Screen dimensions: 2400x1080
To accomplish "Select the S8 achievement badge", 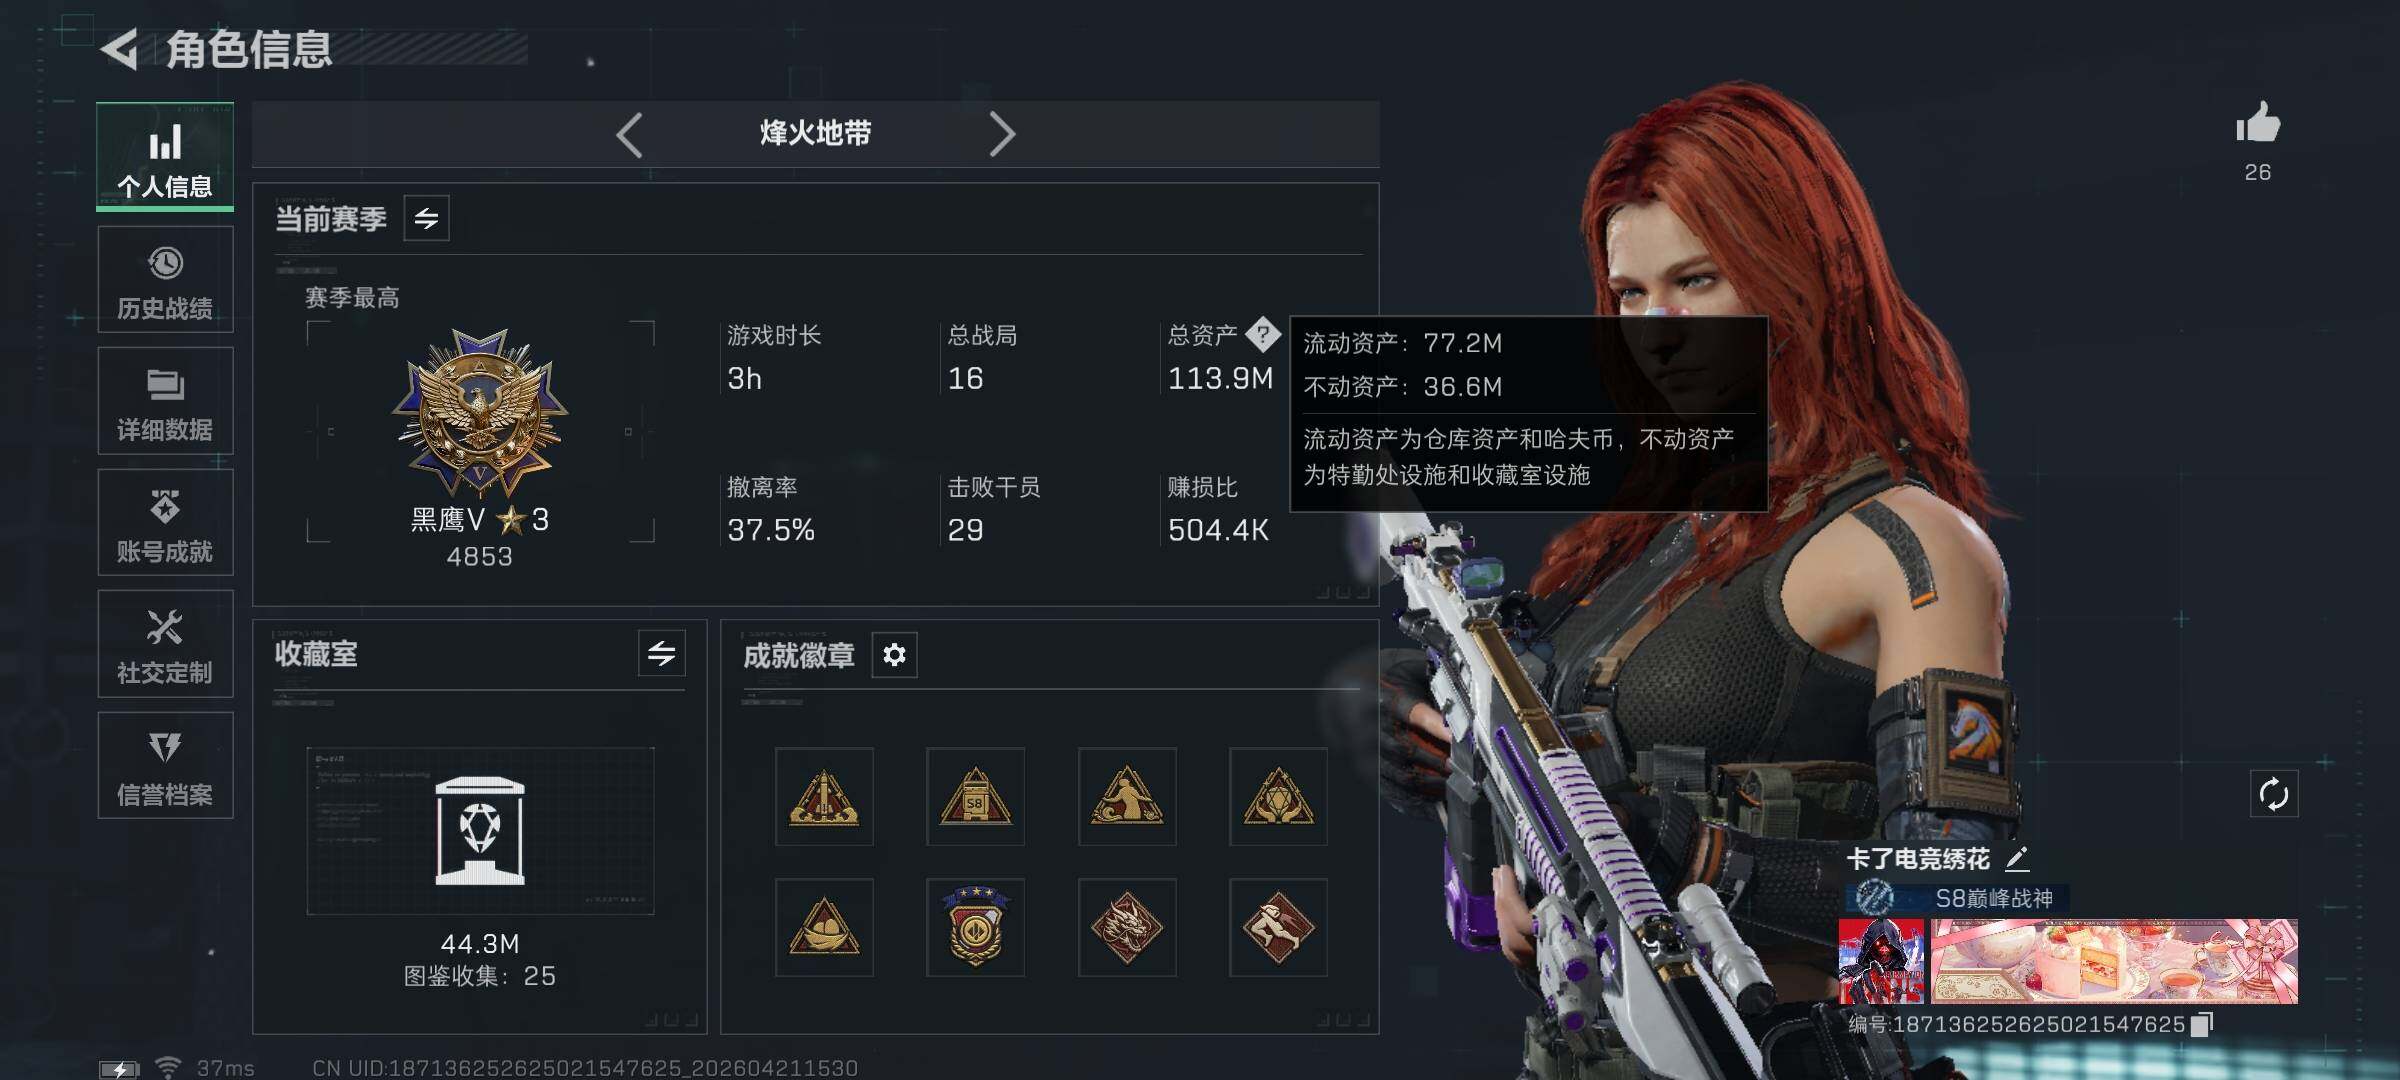I will pos(975,796).
